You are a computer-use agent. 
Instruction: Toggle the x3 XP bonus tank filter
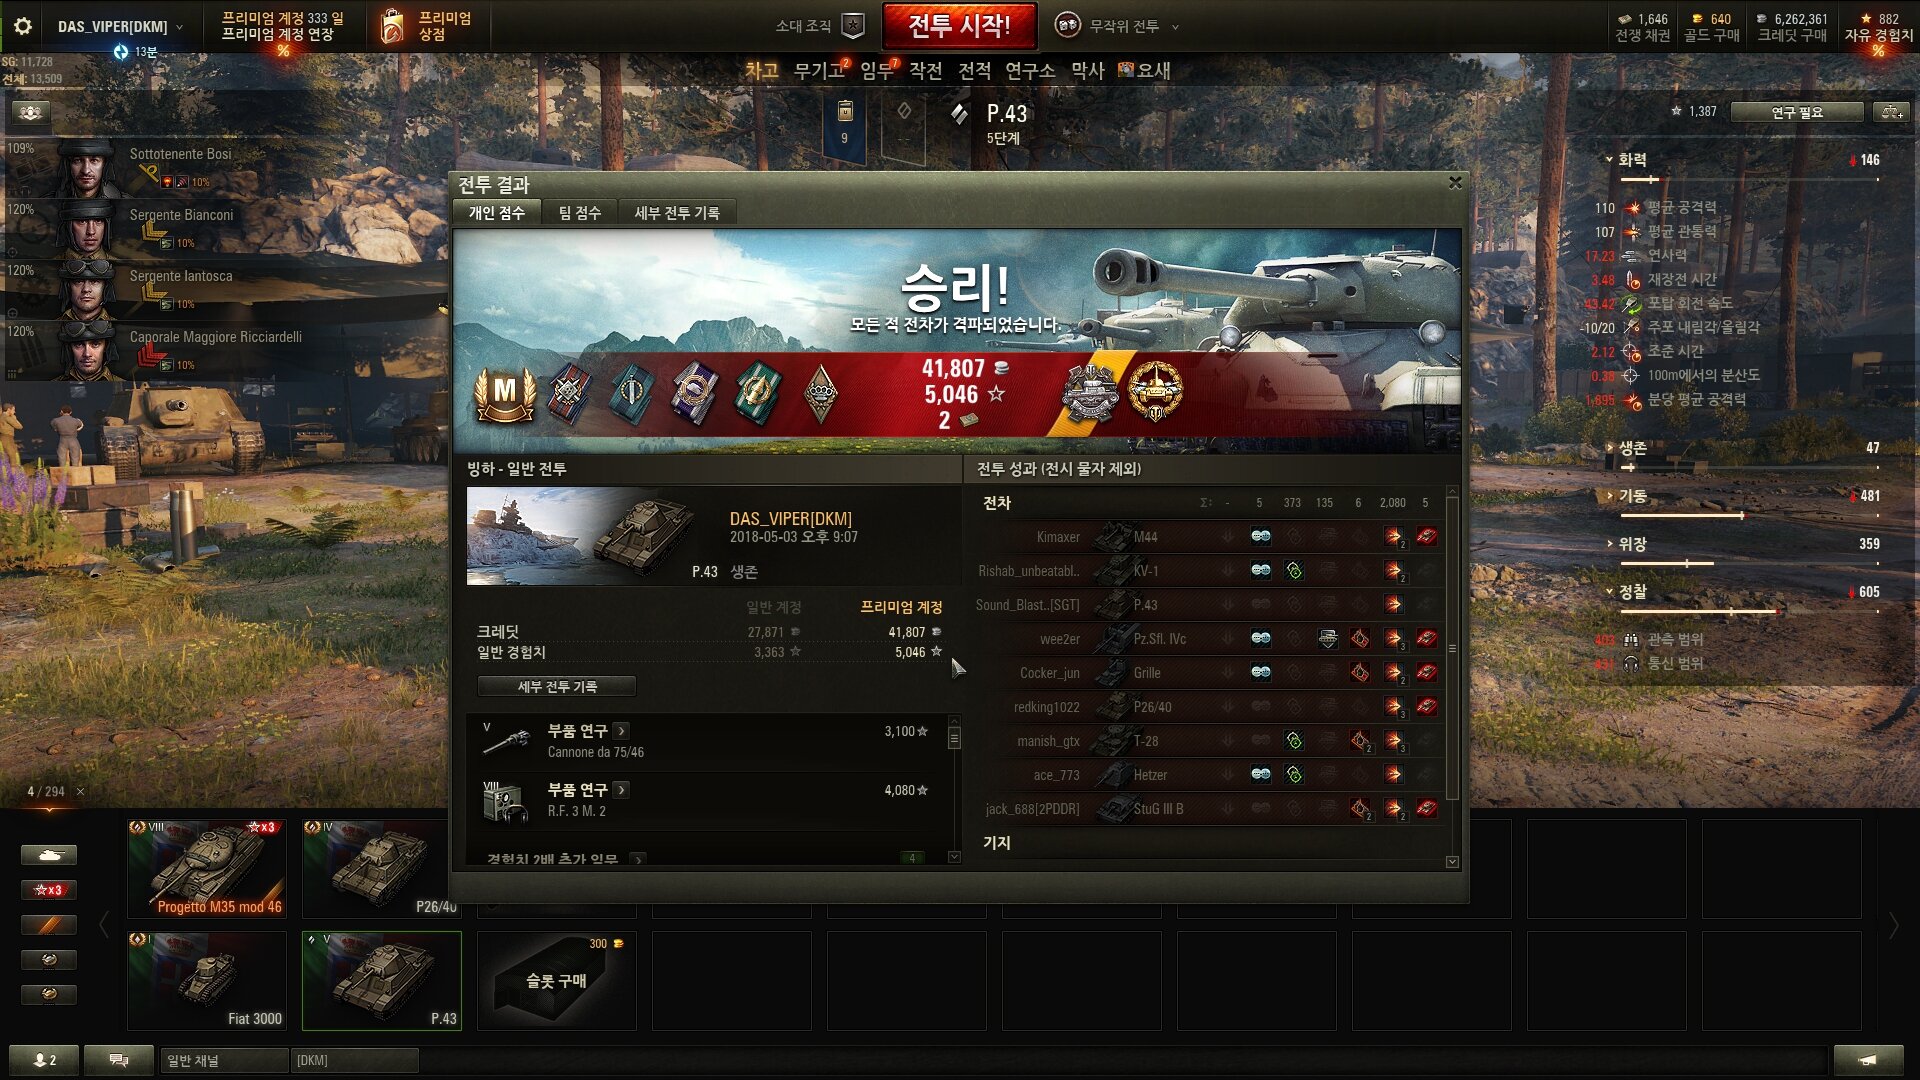click(48, 890)
